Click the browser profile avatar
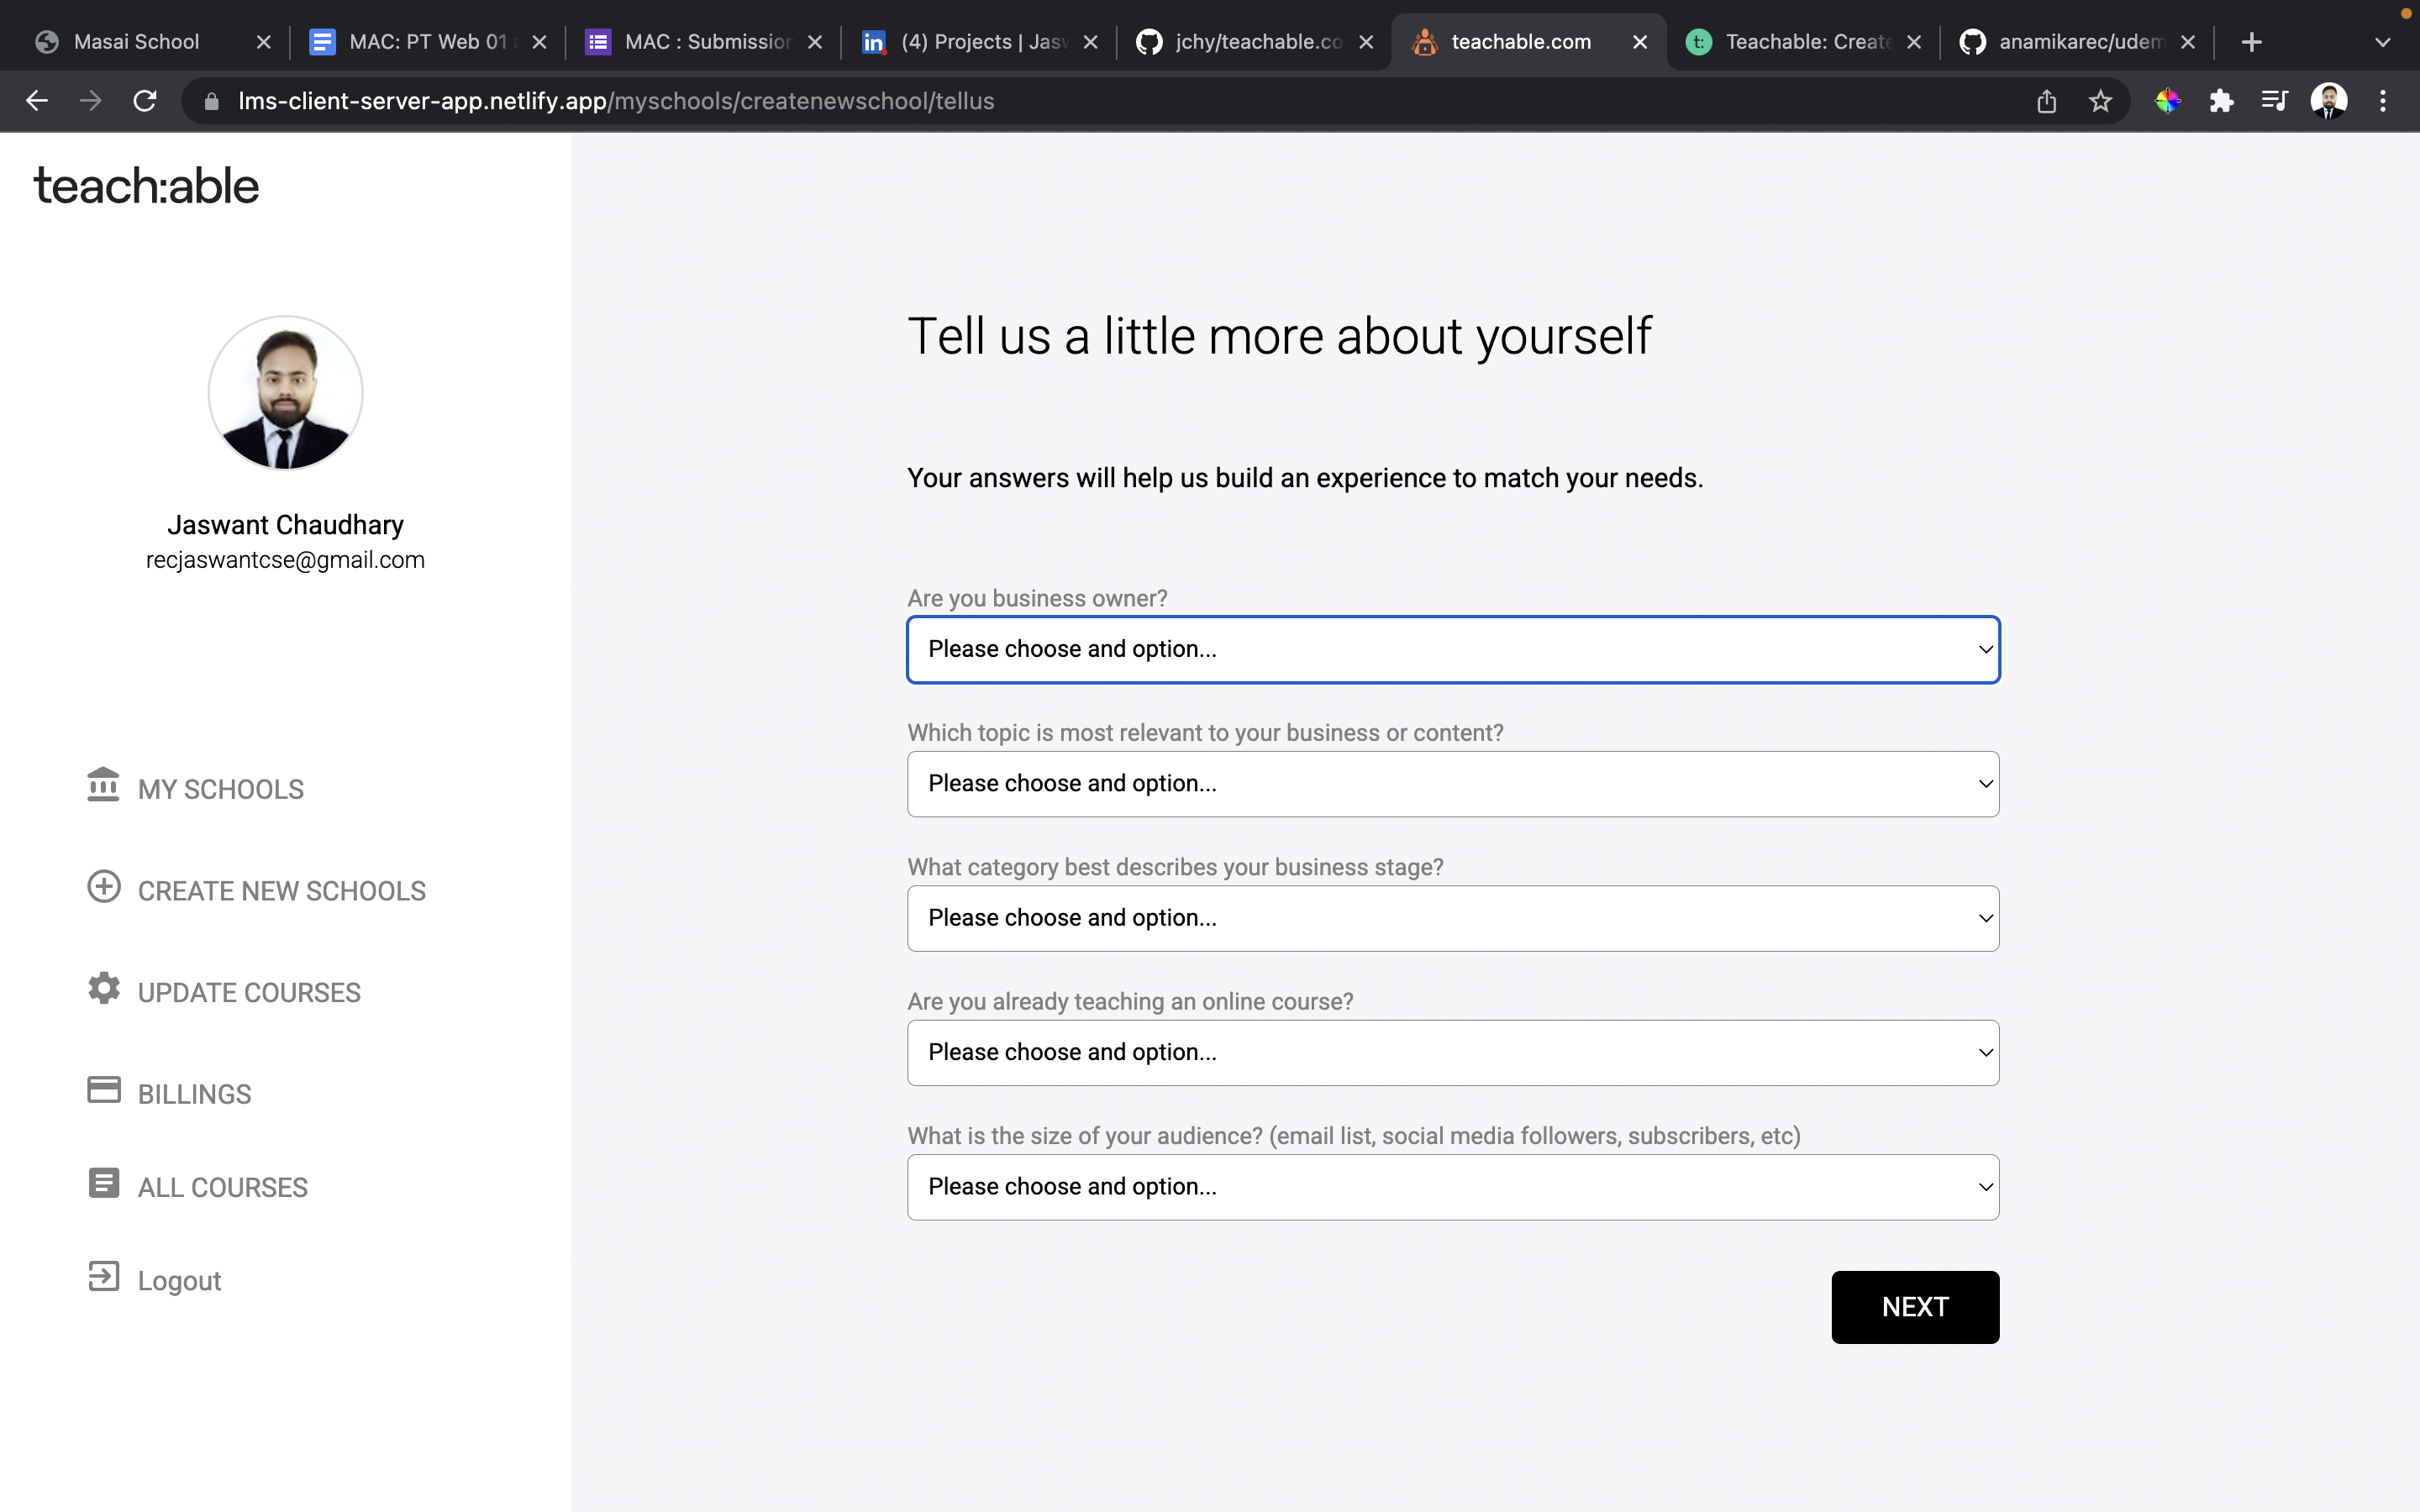 (2330, 100)
